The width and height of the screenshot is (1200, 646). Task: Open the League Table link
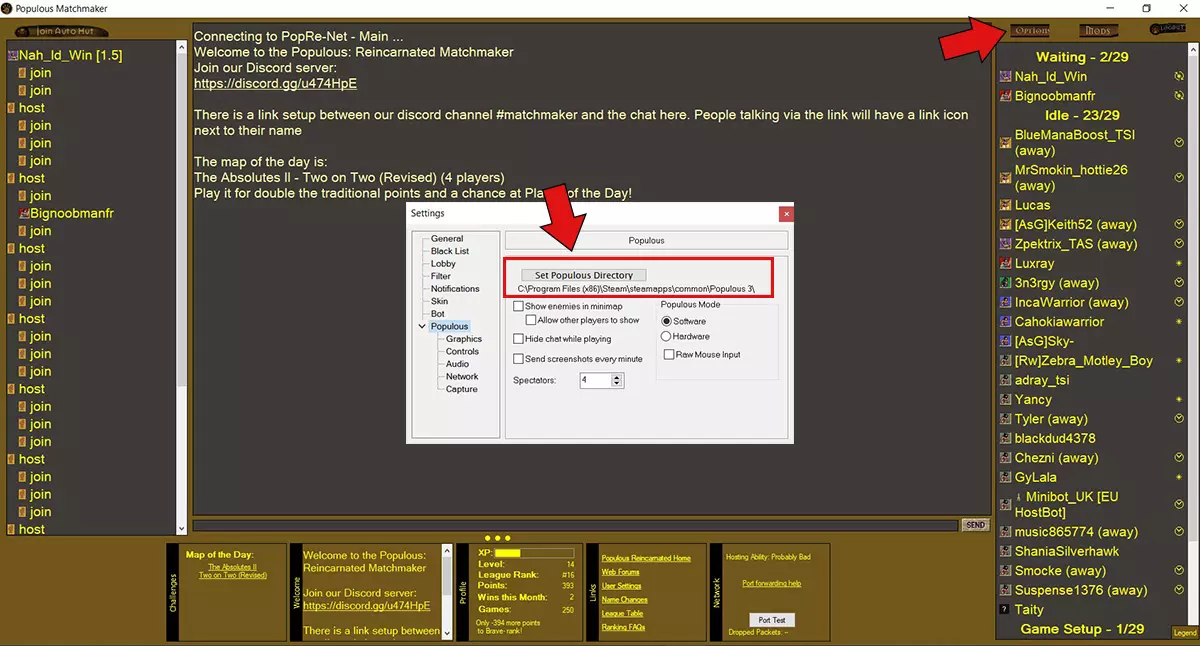click(622, 613)
